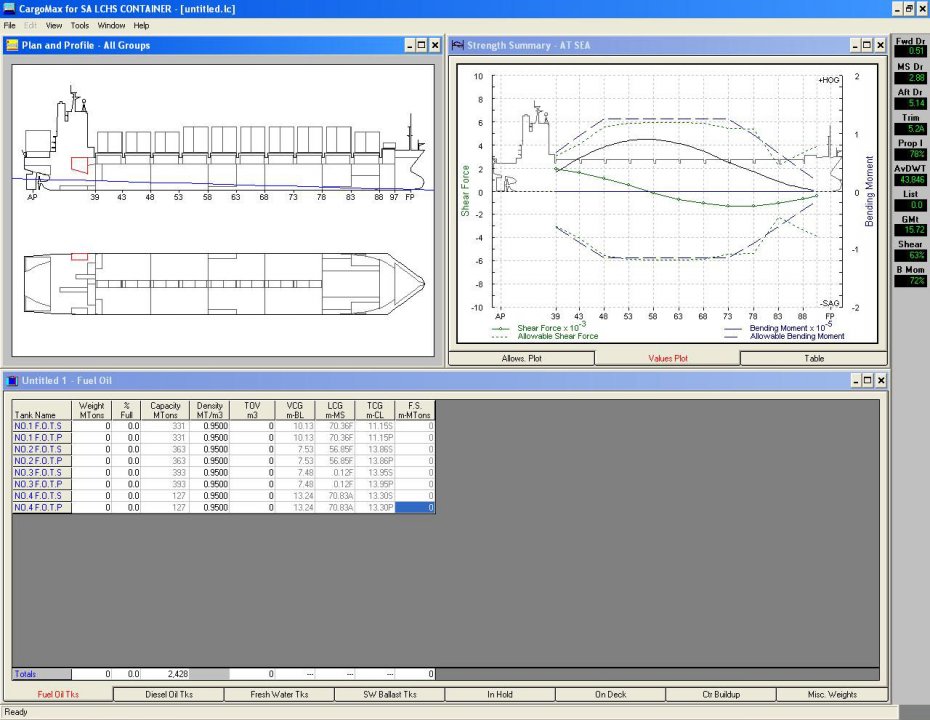Maximize the Plan and Profile window
The height and width of the screenshot is (720, 930).
[421, 45]
